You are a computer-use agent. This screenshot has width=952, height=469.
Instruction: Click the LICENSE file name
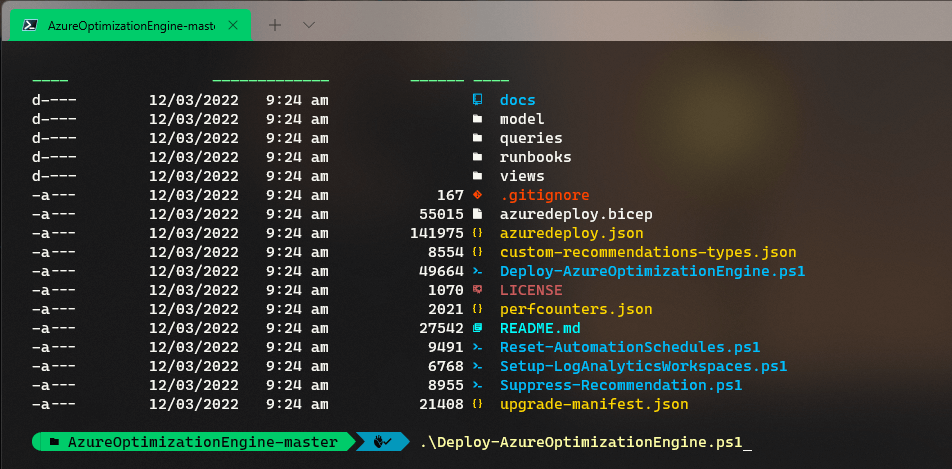(531, 290)
